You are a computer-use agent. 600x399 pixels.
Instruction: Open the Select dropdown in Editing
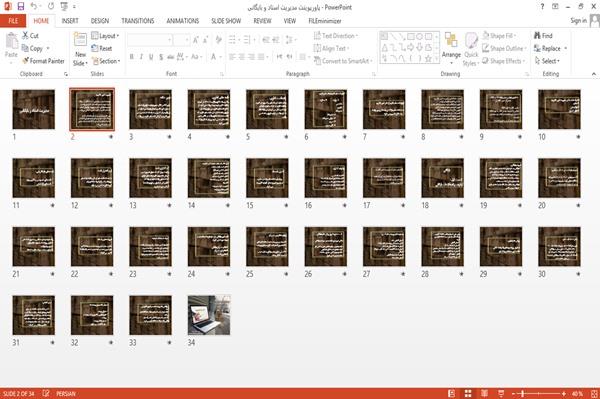547,61
